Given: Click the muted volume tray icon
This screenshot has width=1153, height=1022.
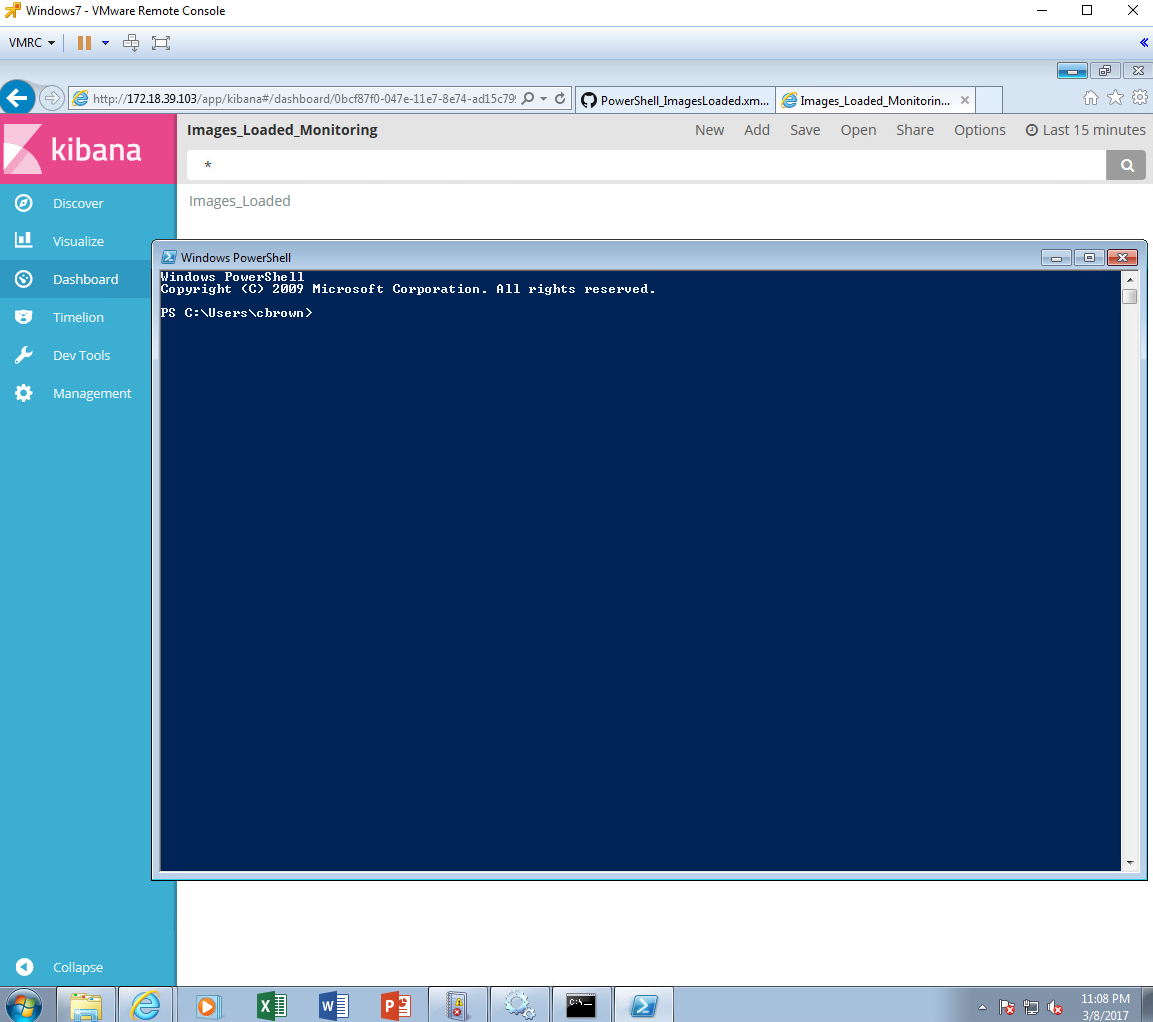Looking at the screenshot, I should (1055, 1007).
